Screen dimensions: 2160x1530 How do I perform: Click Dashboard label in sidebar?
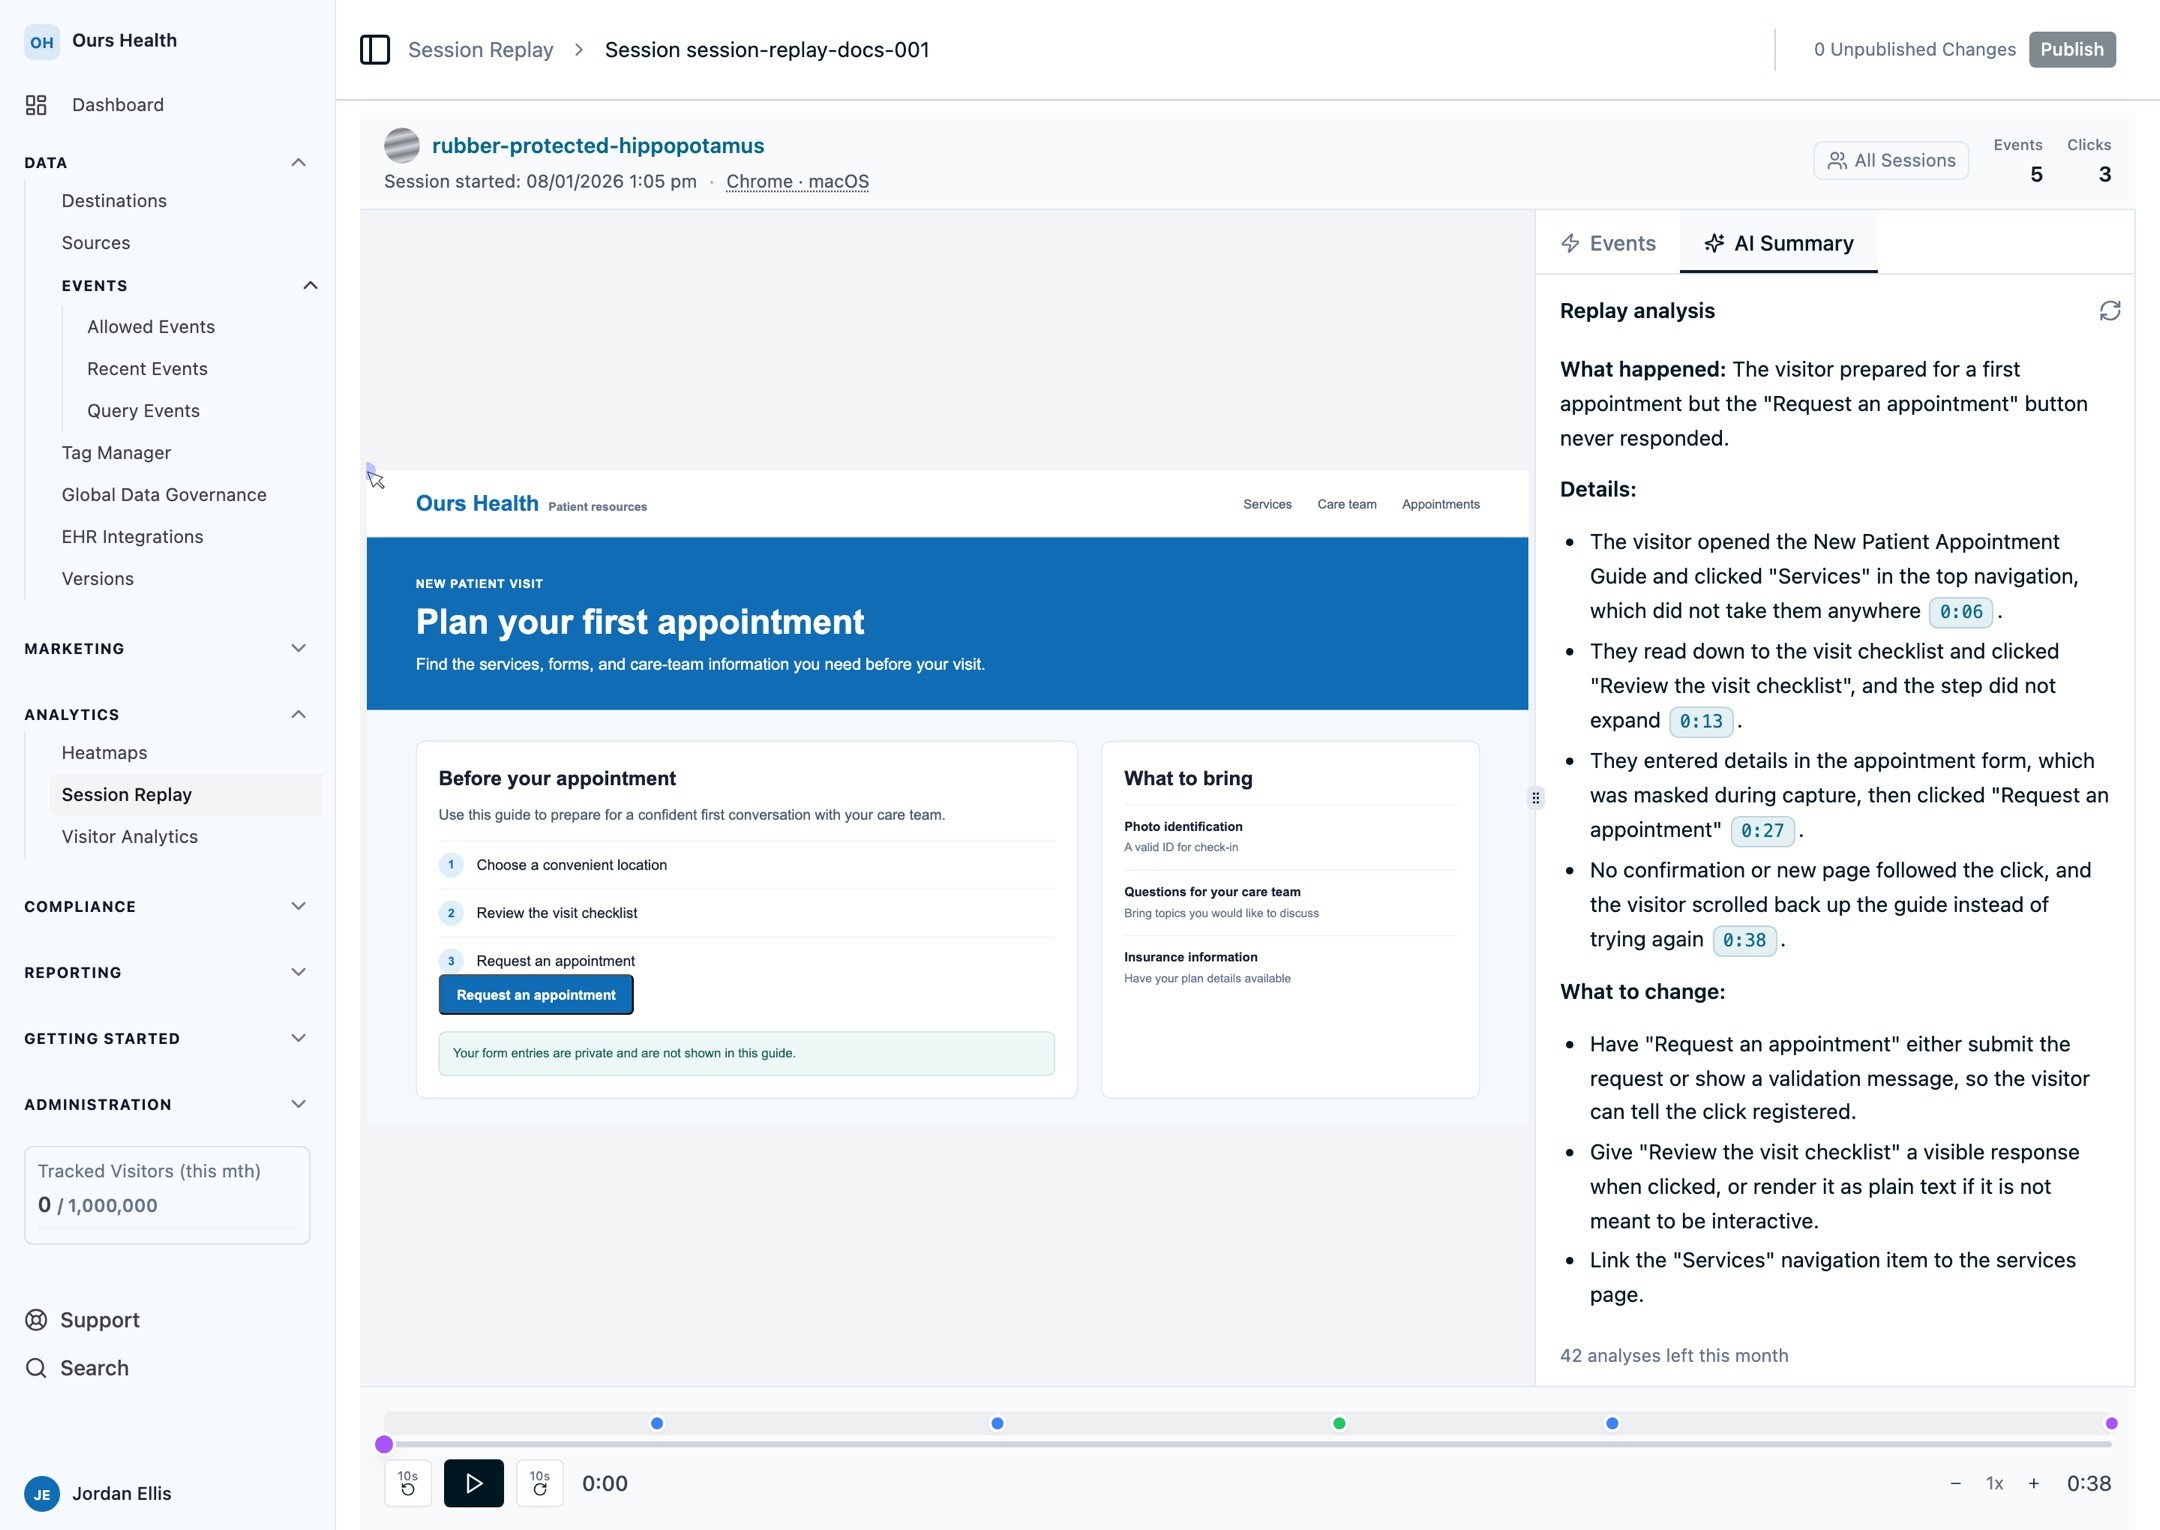[118, 105]
